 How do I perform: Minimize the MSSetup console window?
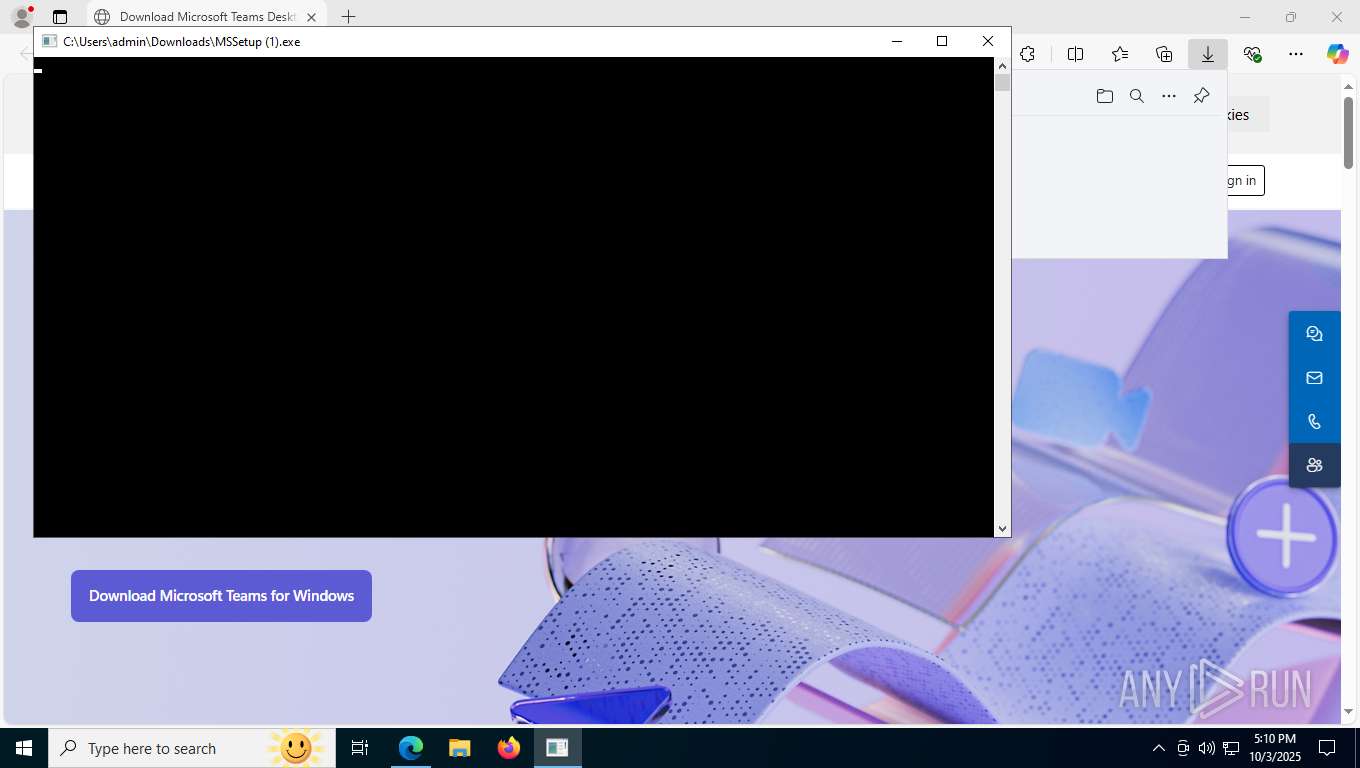pyautogui.click(x=897, y=41)
